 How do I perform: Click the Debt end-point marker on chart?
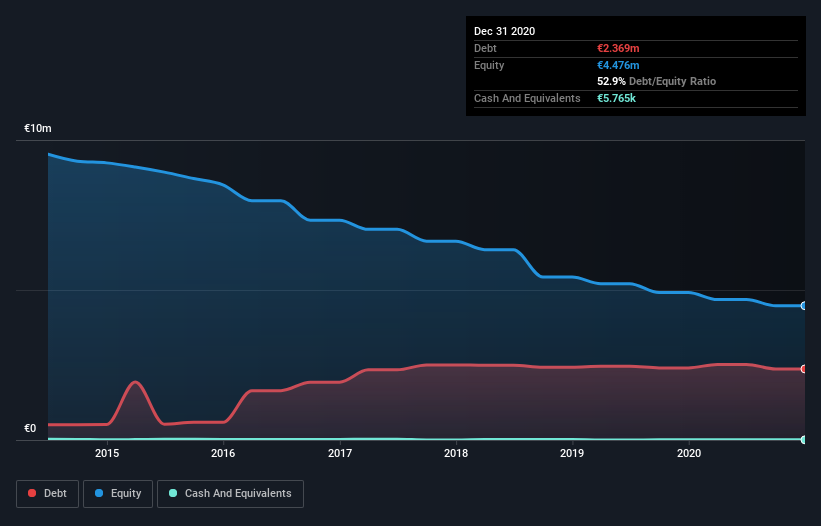click(804, 369)
